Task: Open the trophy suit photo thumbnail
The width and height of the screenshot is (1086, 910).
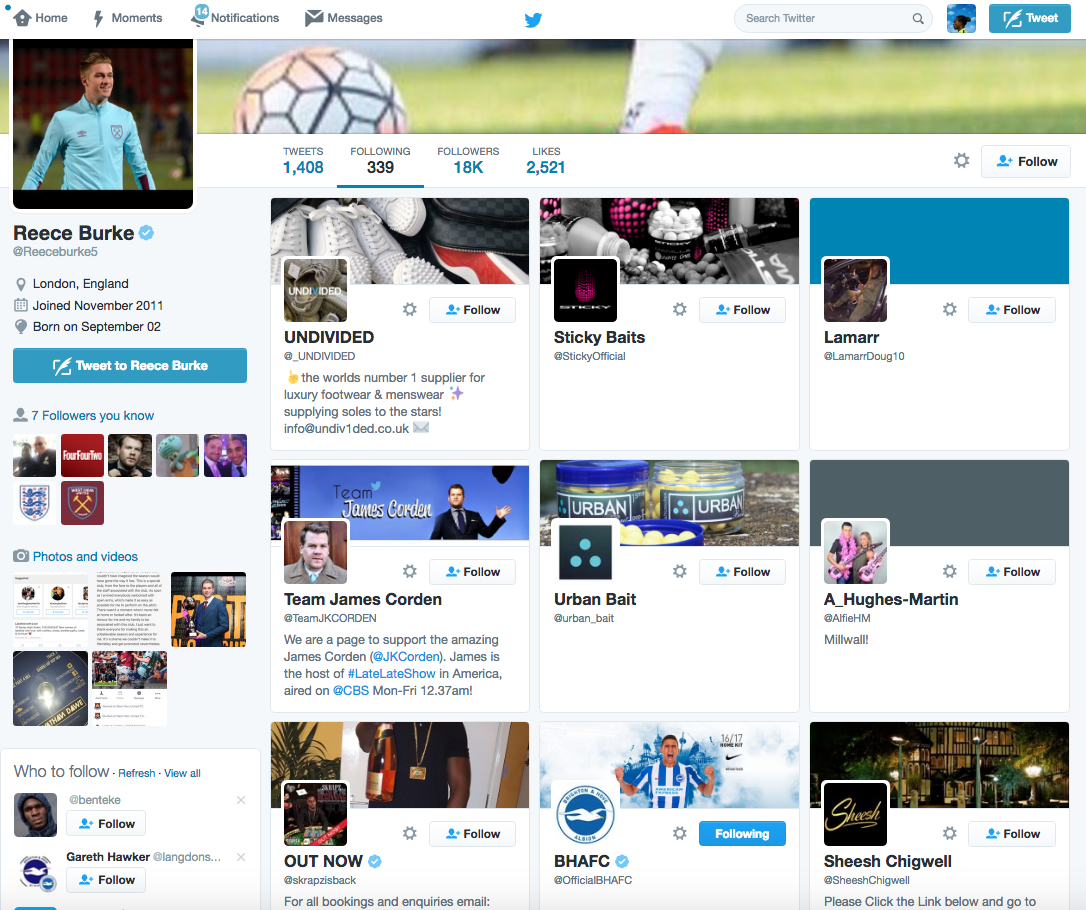Action: (208, 609)
